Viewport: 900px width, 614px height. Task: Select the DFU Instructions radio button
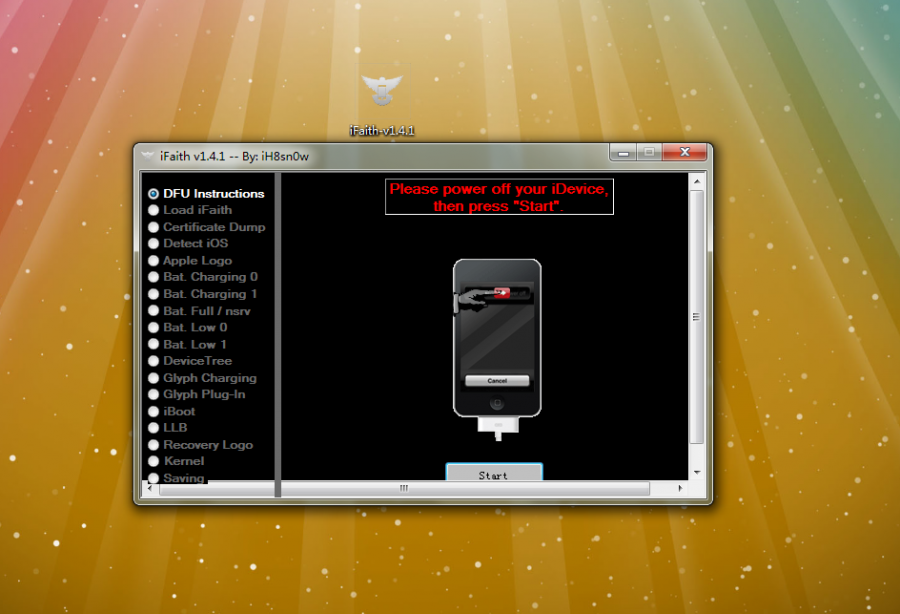click(x=153, y=193)
